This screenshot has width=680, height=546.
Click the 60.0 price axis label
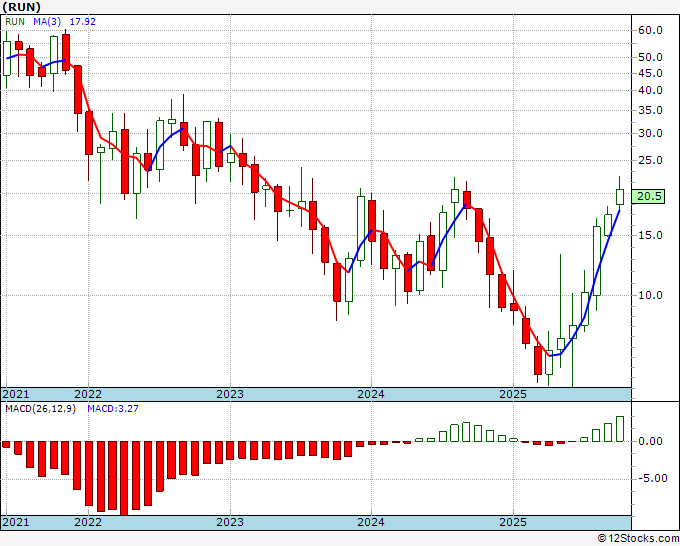(651, 30)
